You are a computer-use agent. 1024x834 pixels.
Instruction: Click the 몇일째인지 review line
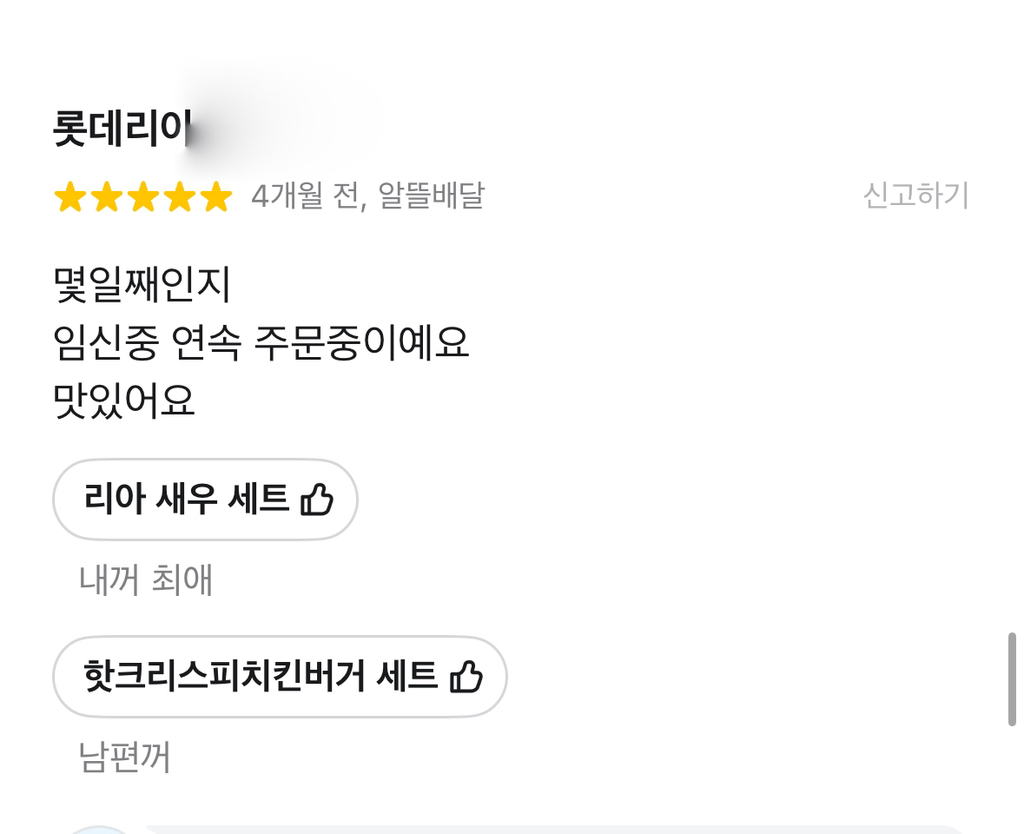click(141, 287)
